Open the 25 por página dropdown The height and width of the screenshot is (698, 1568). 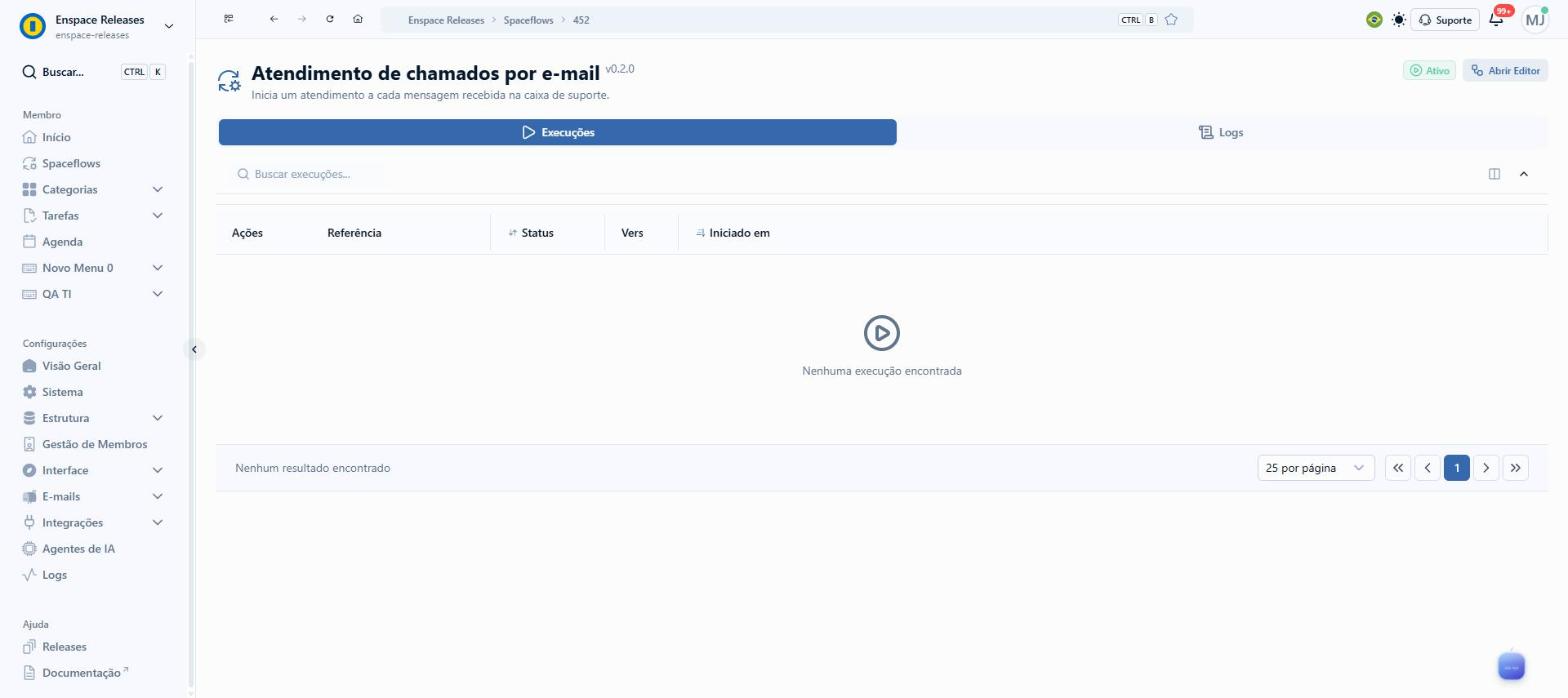1315,468
